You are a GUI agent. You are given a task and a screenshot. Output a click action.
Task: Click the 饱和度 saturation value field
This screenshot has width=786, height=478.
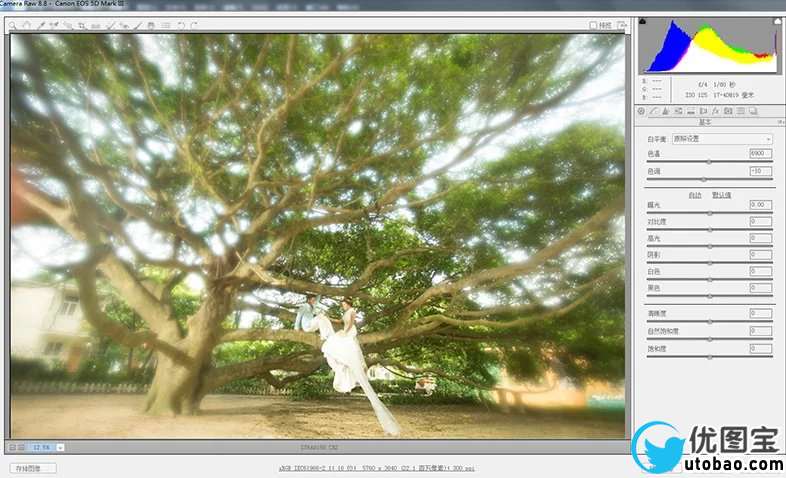(760, 349)
